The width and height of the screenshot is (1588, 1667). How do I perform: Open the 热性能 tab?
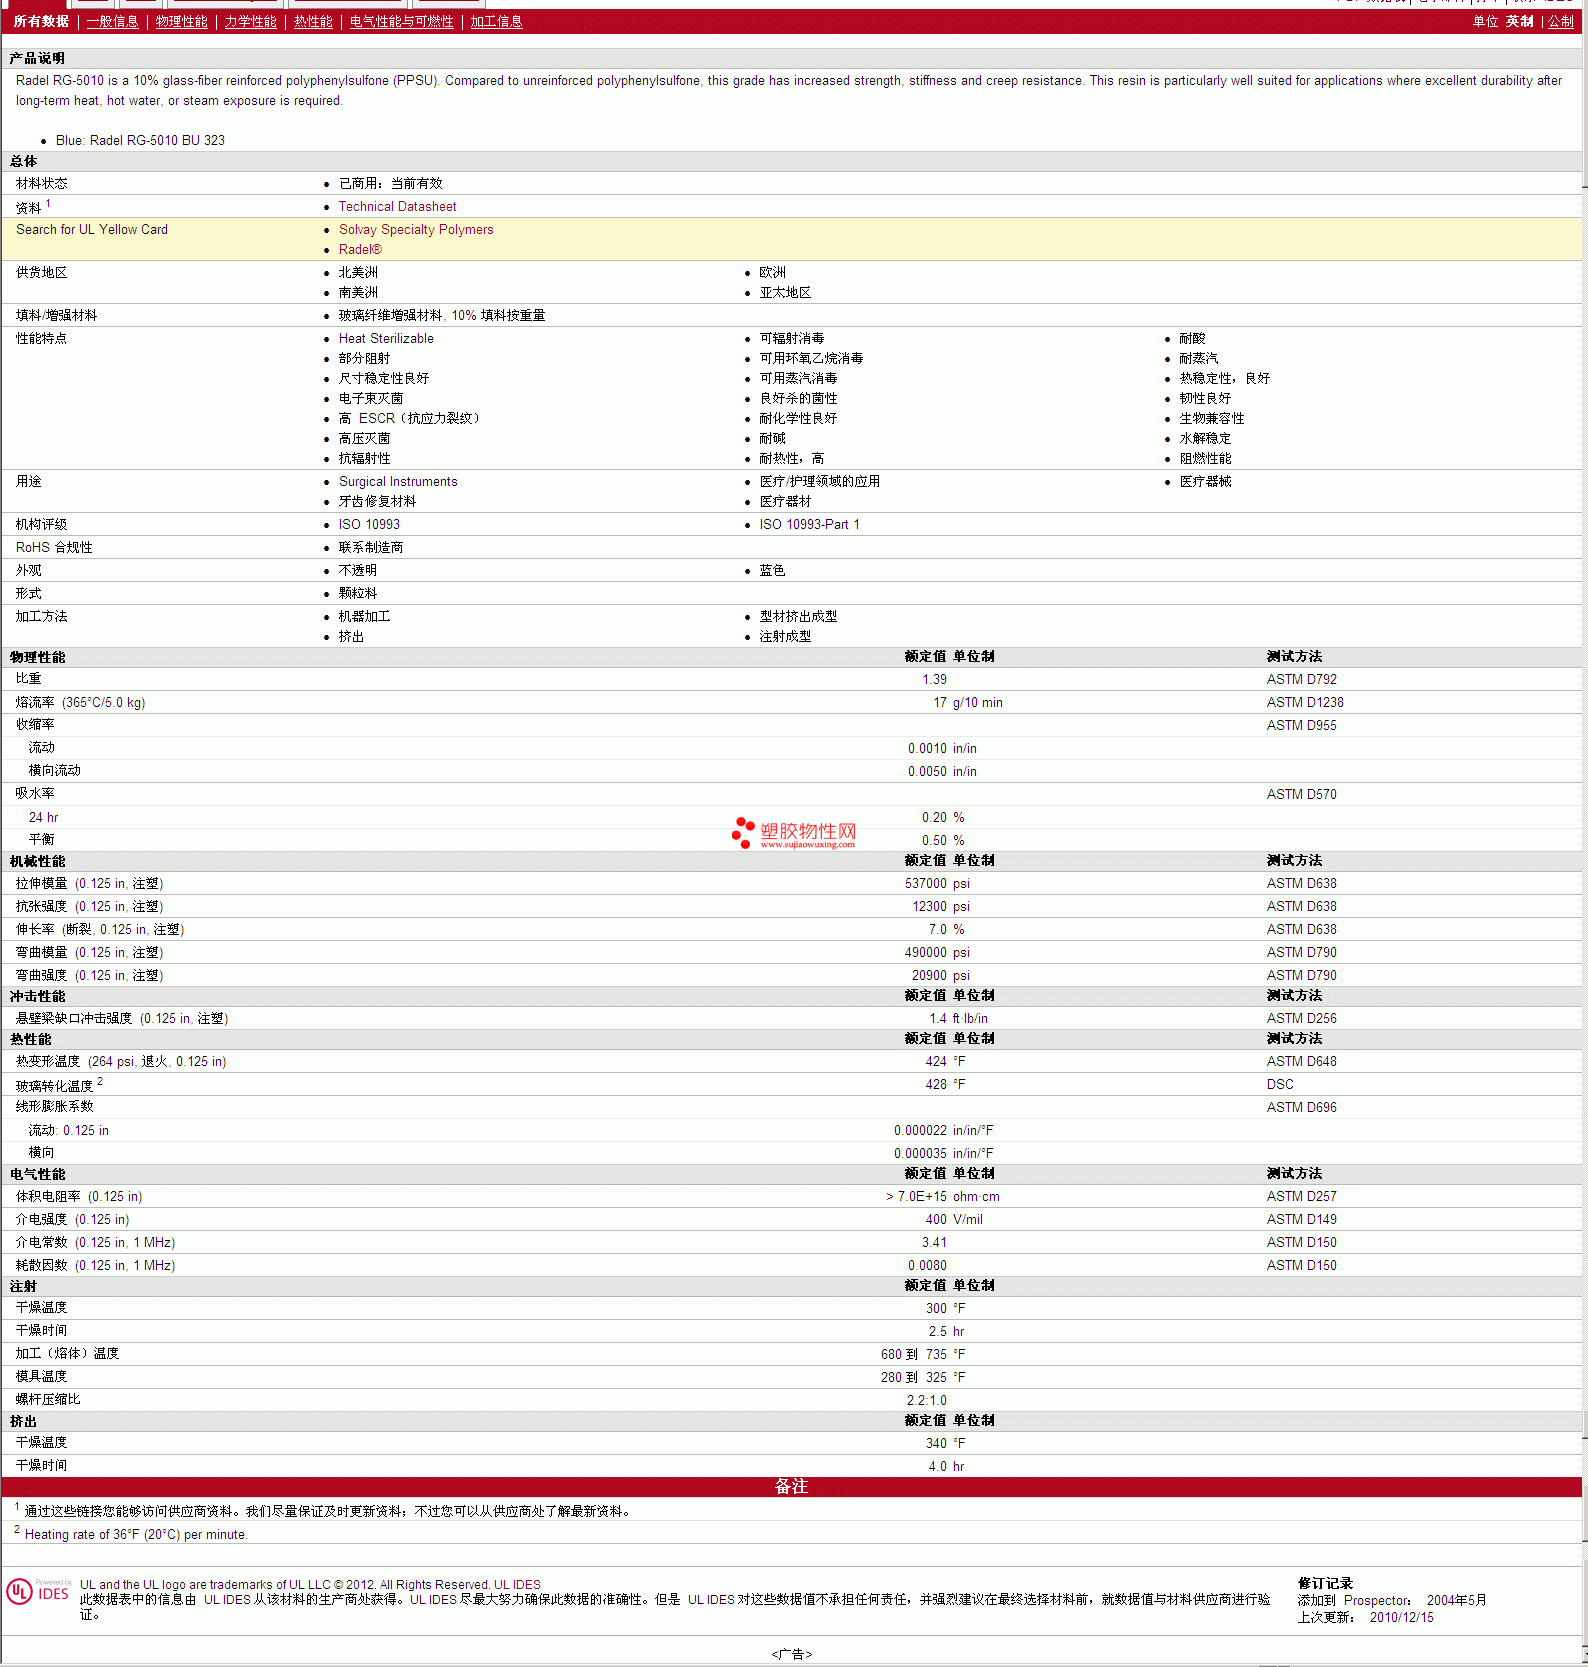(x=313, y=21)
